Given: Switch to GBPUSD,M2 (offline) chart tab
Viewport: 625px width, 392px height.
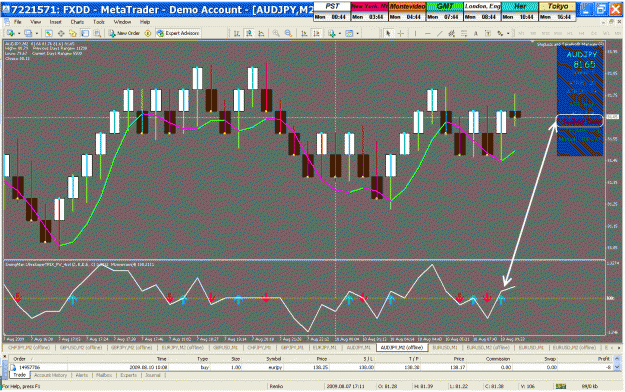Looking at the screenshot, I should pos(81,348).
